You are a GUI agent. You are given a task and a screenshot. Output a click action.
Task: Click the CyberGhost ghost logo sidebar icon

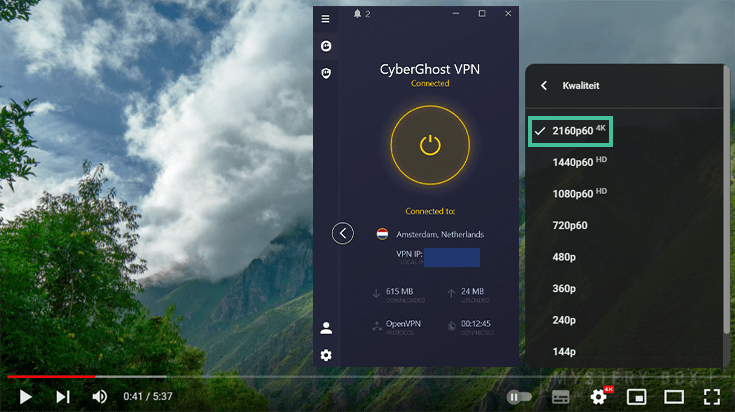[326, 46]
